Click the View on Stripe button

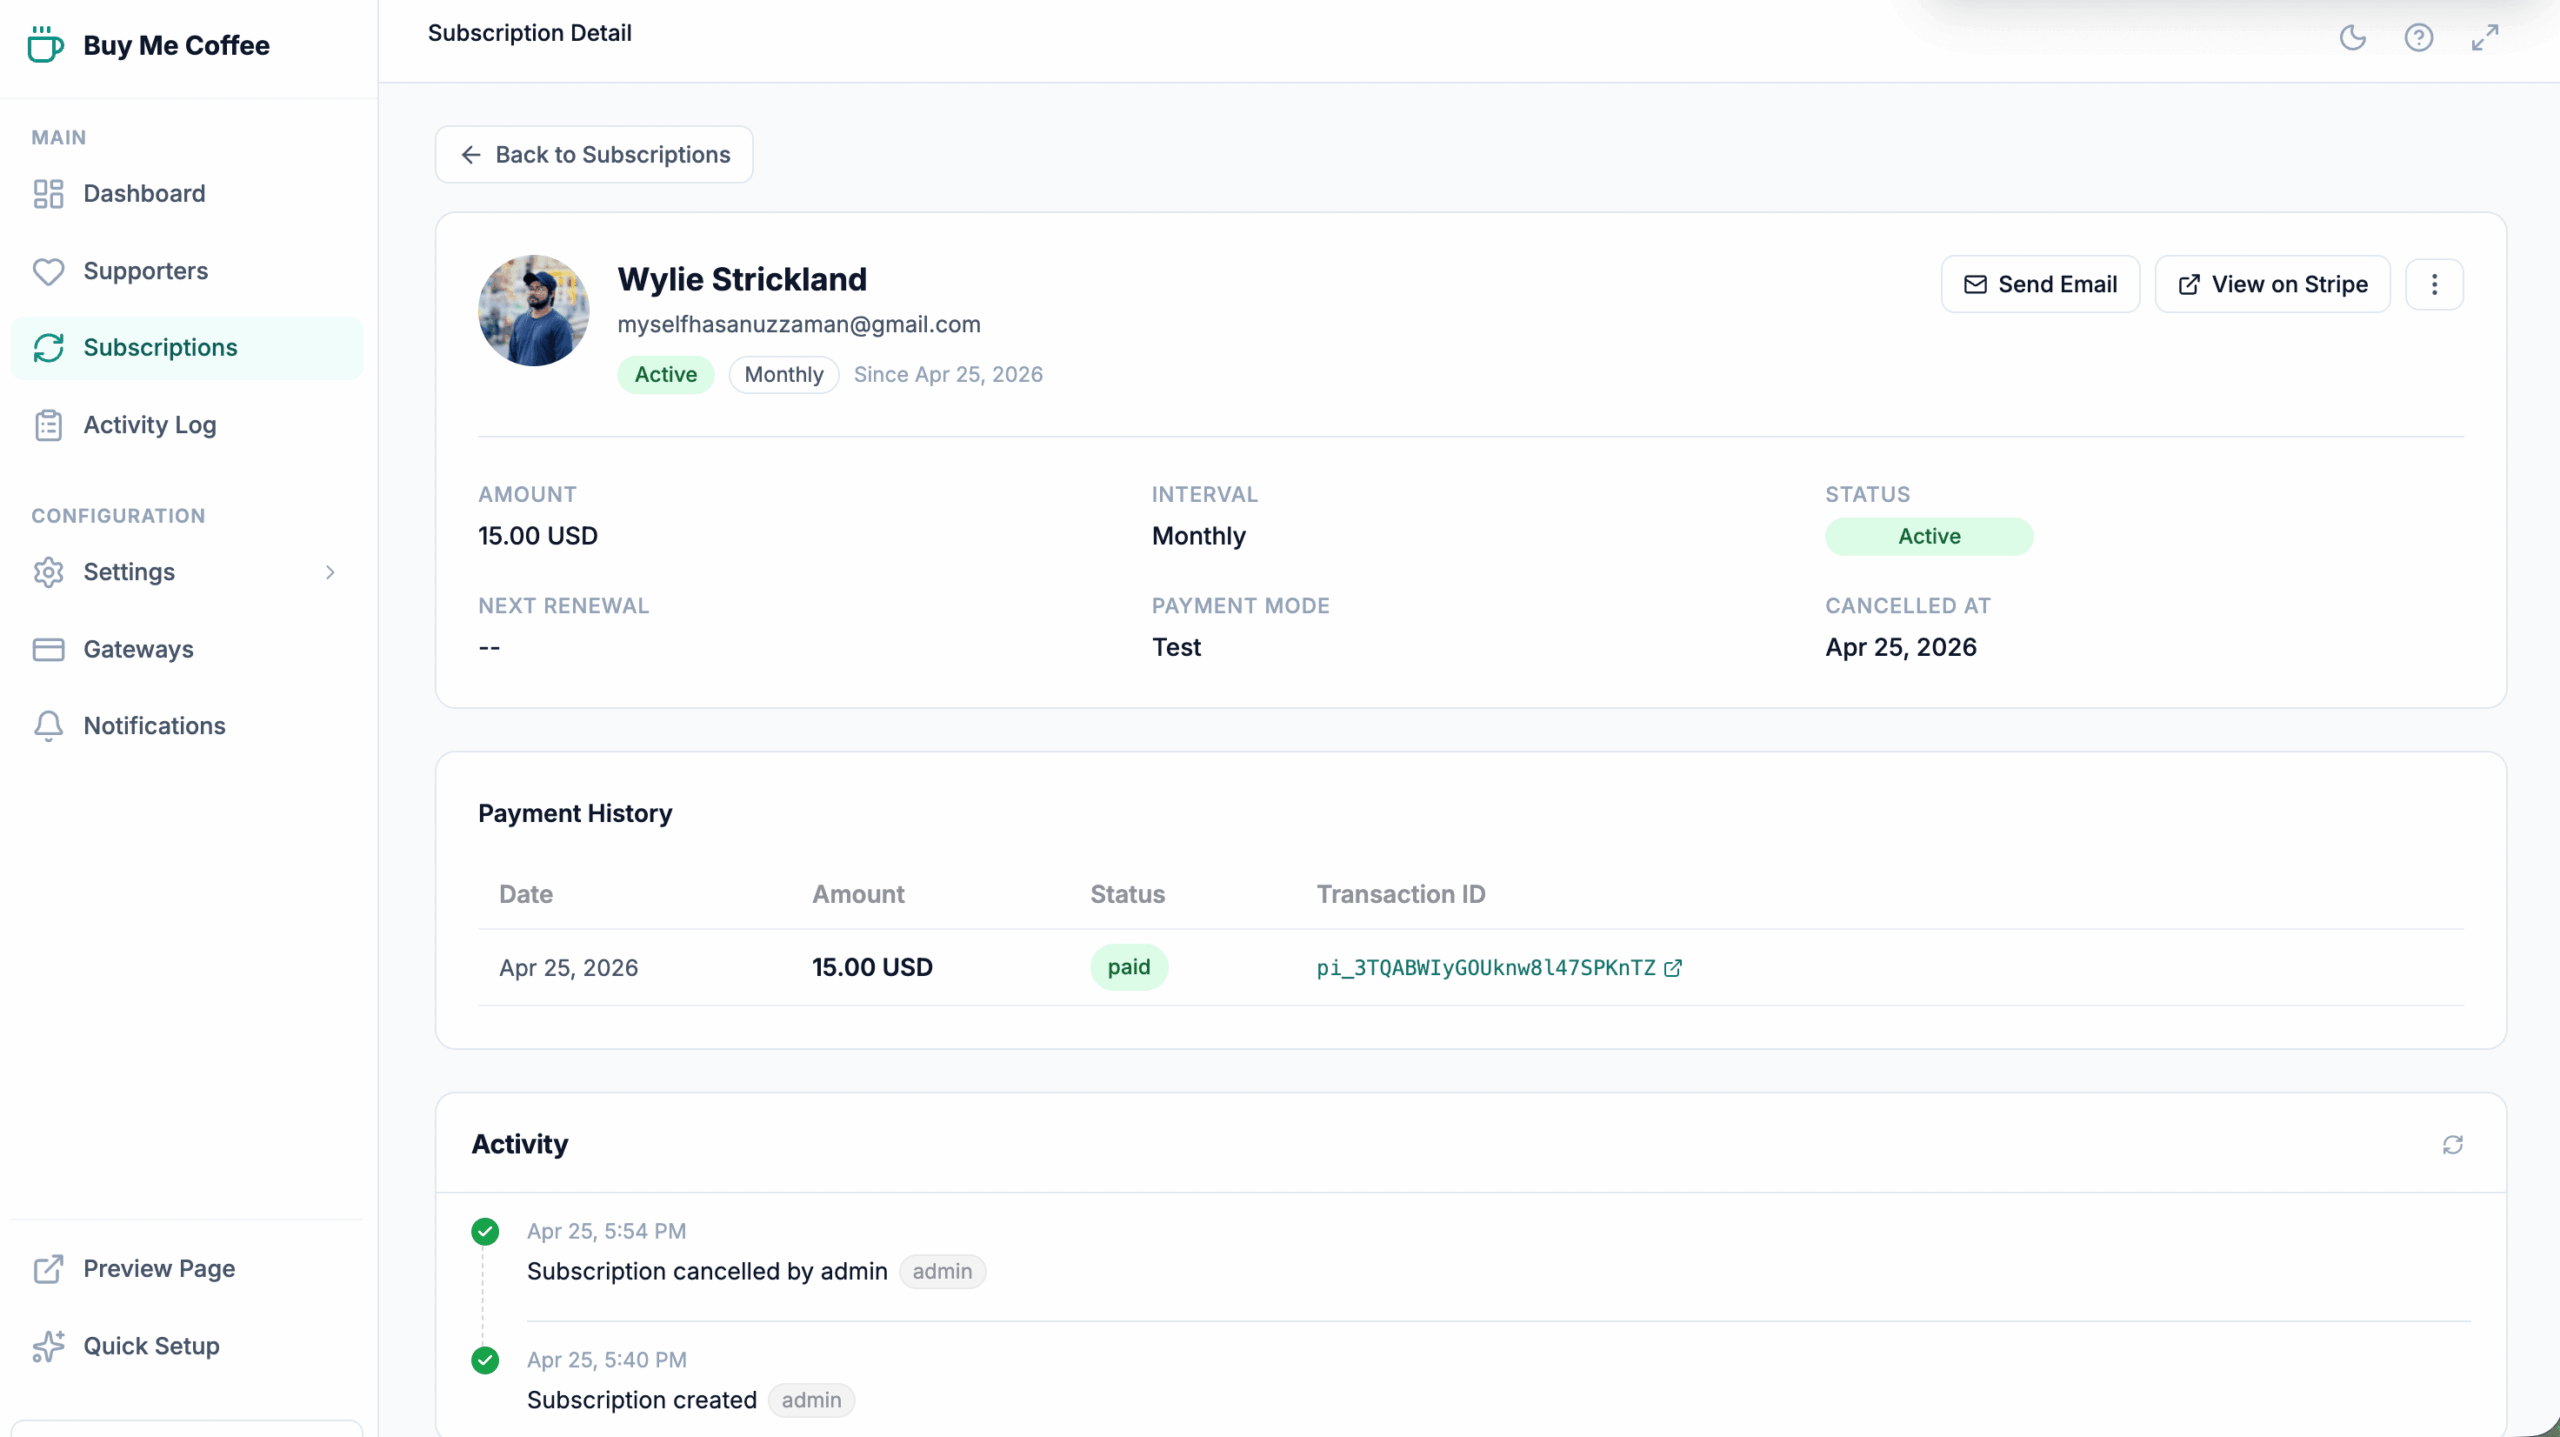[2272, 284]
